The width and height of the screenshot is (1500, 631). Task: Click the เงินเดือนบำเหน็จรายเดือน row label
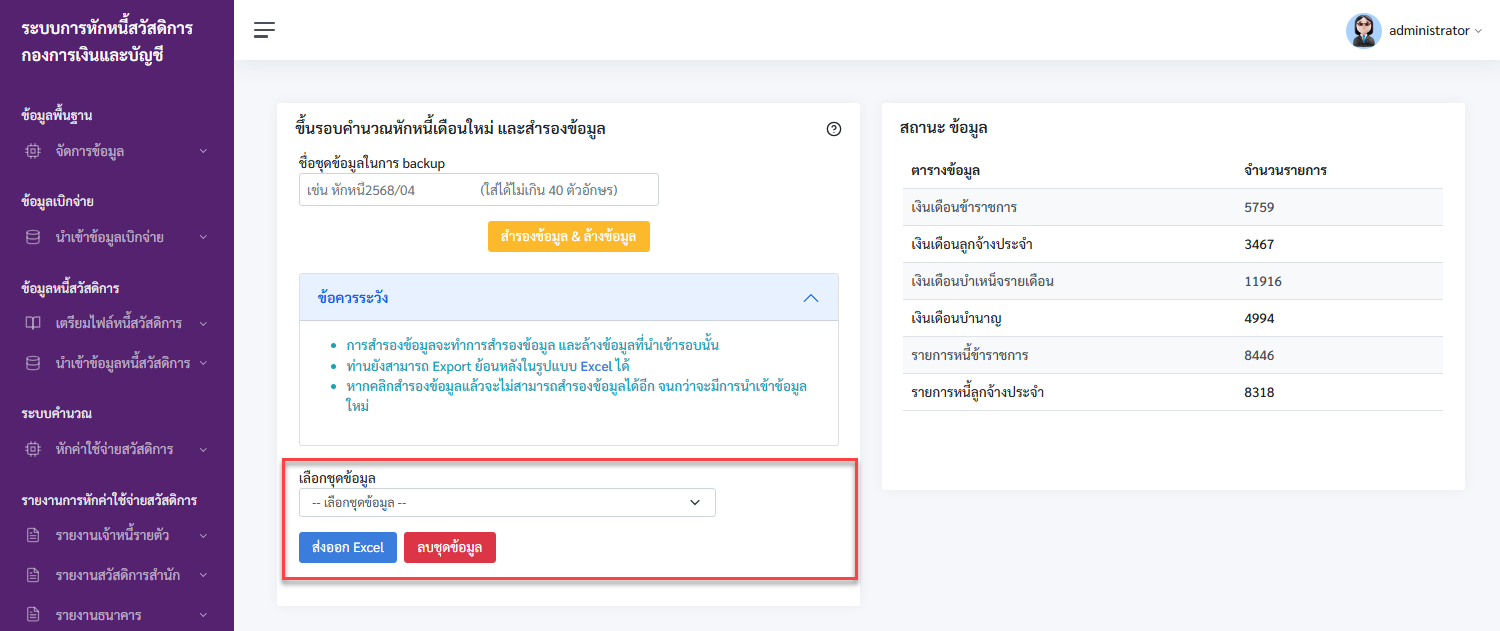(x=982, y=281)
